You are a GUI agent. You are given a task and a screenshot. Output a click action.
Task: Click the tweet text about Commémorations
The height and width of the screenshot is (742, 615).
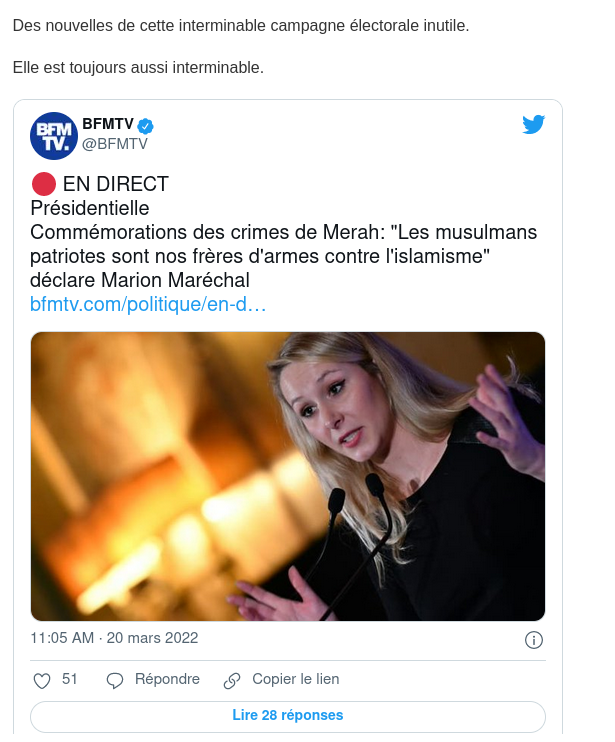(x=284, y=256)
